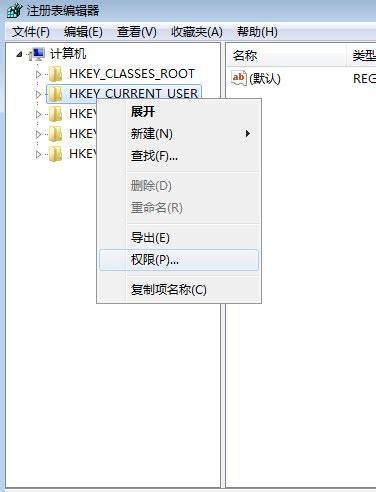
Task: Select the (默认) value name
Action: 265,79
